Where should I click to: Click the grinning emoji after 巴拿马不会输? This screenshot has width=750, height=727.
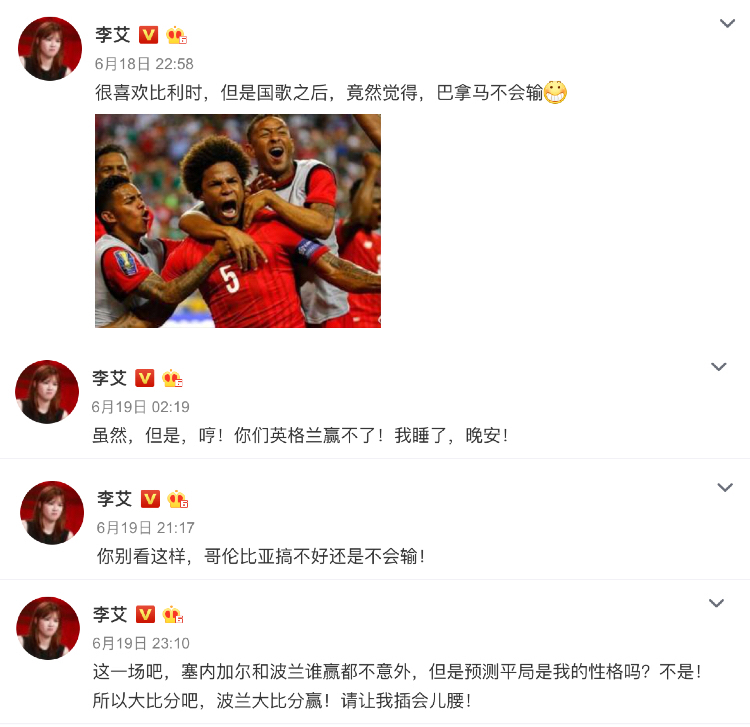coord(555,92)
